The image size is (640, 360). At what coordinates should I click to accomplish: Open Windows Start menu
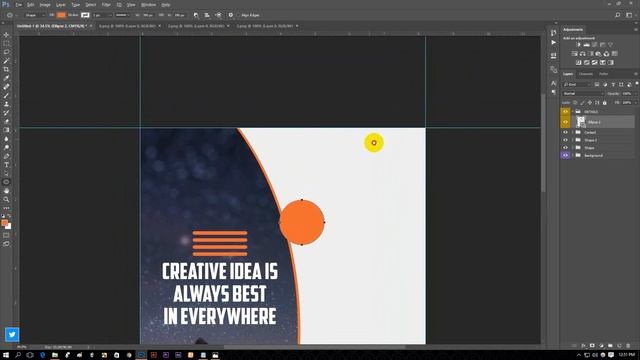coord(6,355)
